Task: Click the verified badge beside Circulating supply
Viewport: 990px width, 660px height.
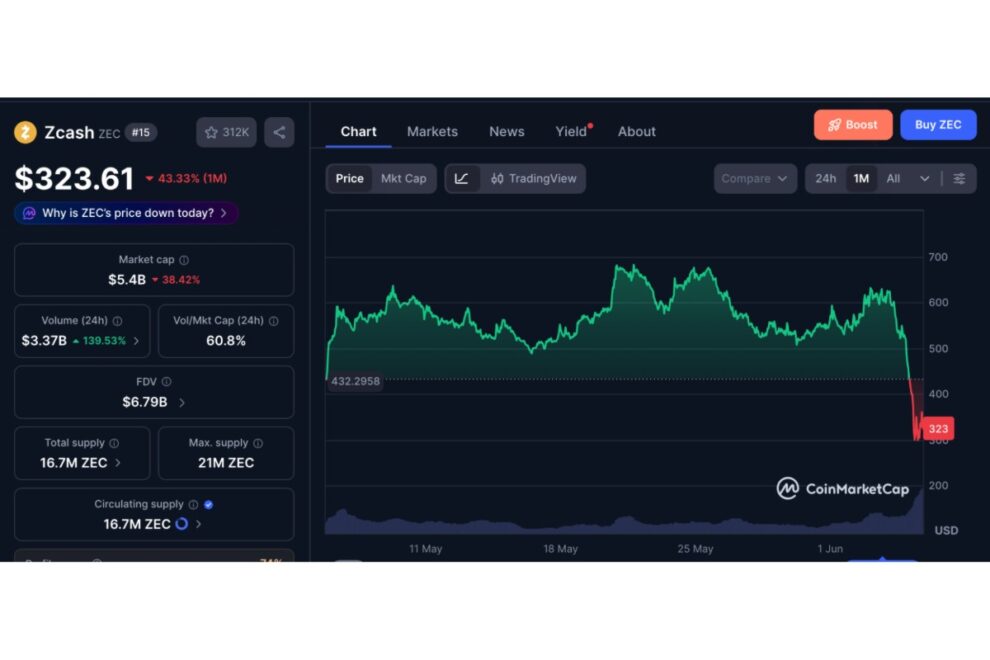Action: pyautogui.click(x=208, y=504)
